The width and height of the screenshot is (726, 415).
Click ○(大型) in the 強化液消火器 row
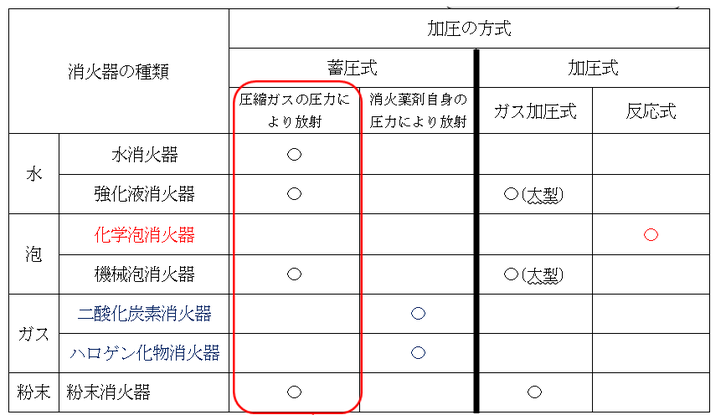533,195
